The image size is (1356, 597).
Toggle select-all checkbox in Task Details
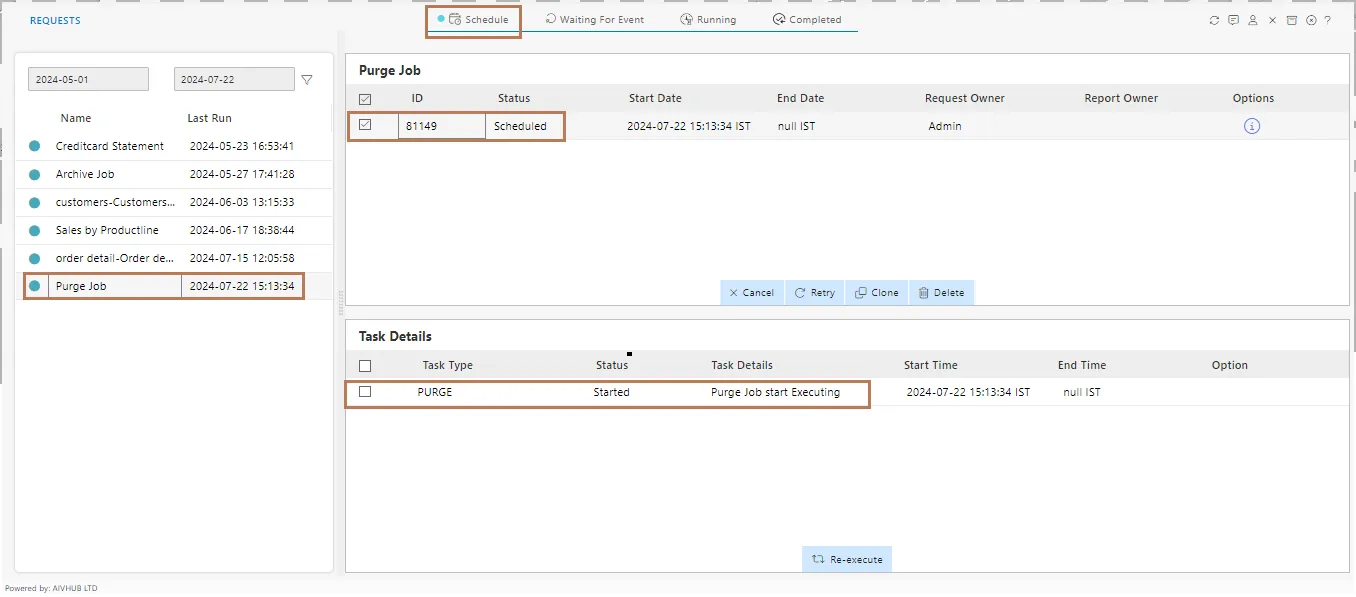click(x=365, y=366)
